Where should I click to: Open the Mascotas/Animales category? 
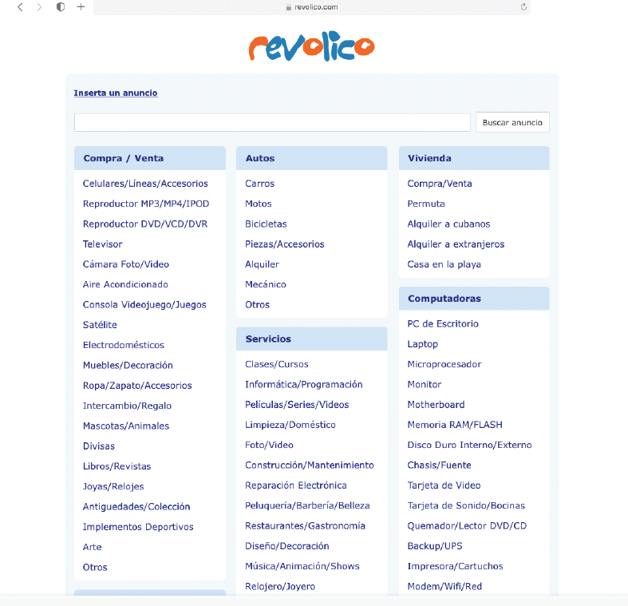coord(126,426)
